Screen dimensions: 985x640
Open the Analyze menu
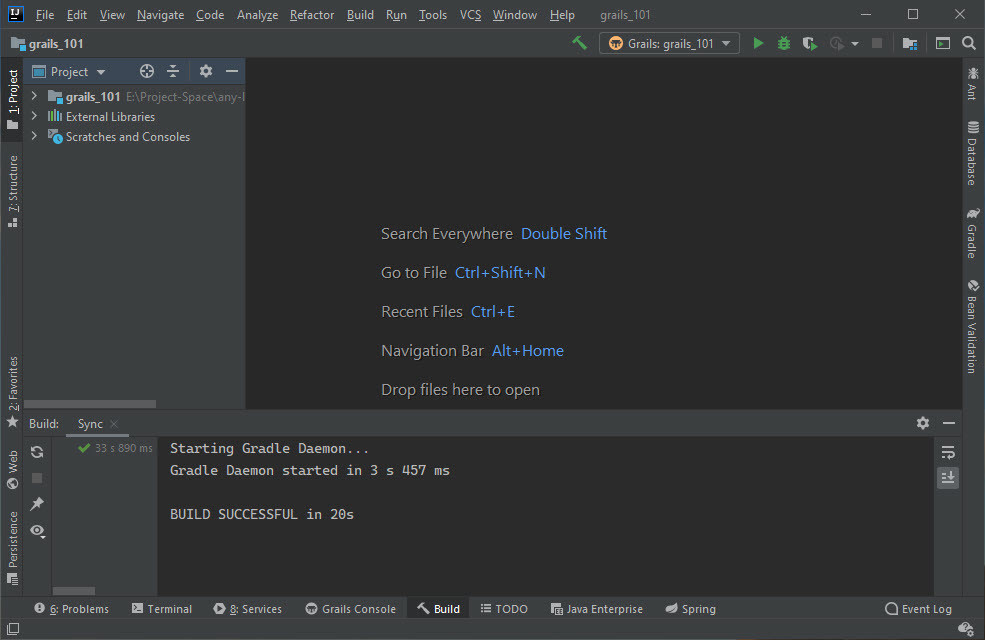point(257,14)
